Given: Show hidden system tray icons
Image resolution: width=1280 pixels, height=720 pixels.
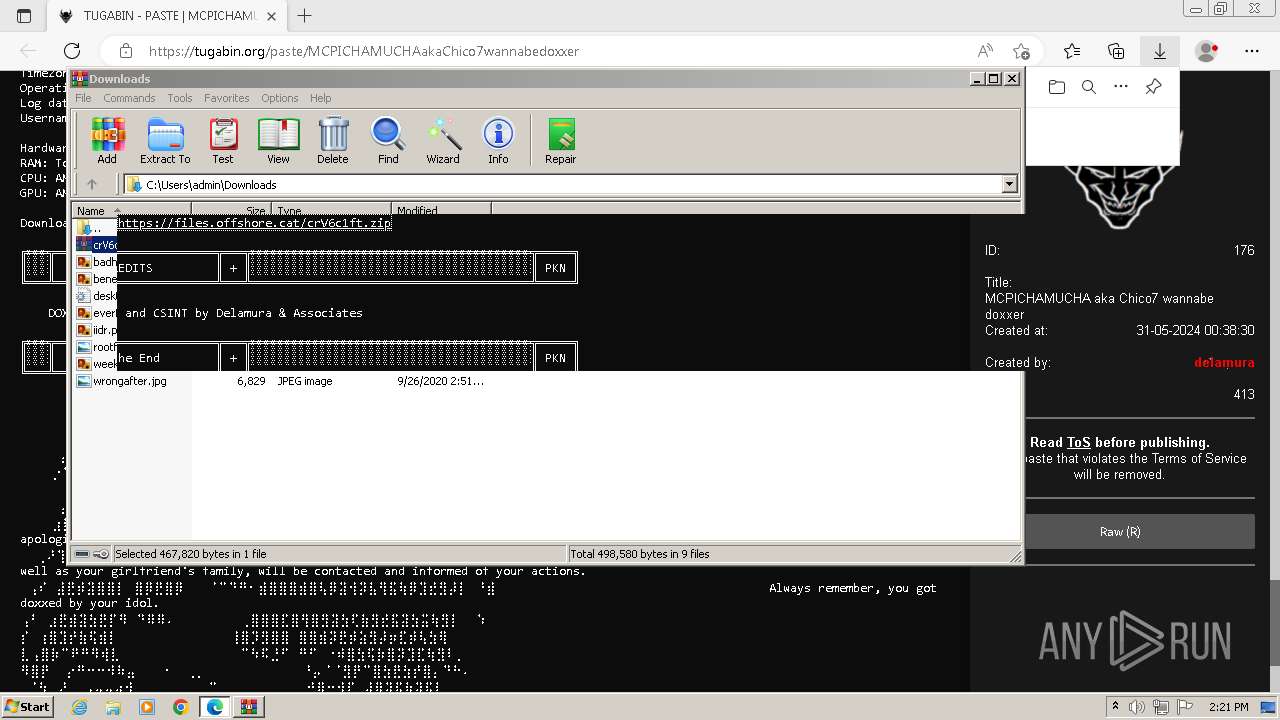Looking at the screenshot, I should [x=1116, y=707].
